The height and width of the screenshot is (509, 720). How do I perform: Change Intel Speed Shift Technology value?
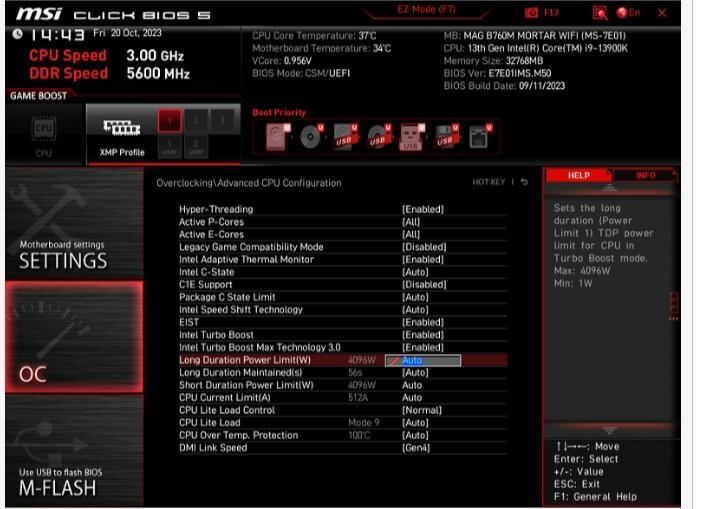coord(415,310)
